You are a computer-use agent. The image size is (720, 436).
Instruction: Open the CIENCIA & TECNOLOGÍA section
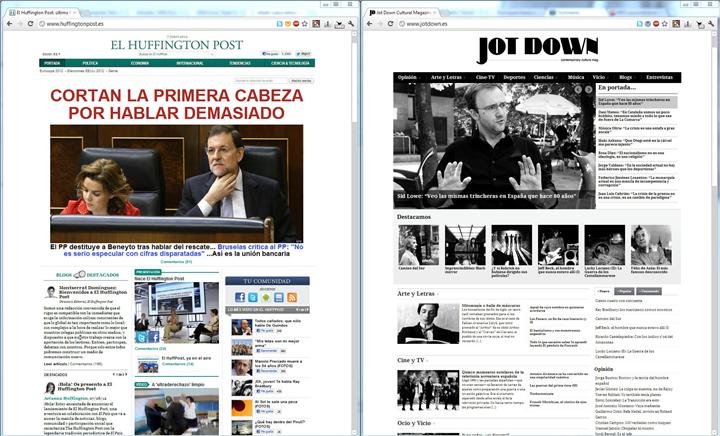(290, 63)
